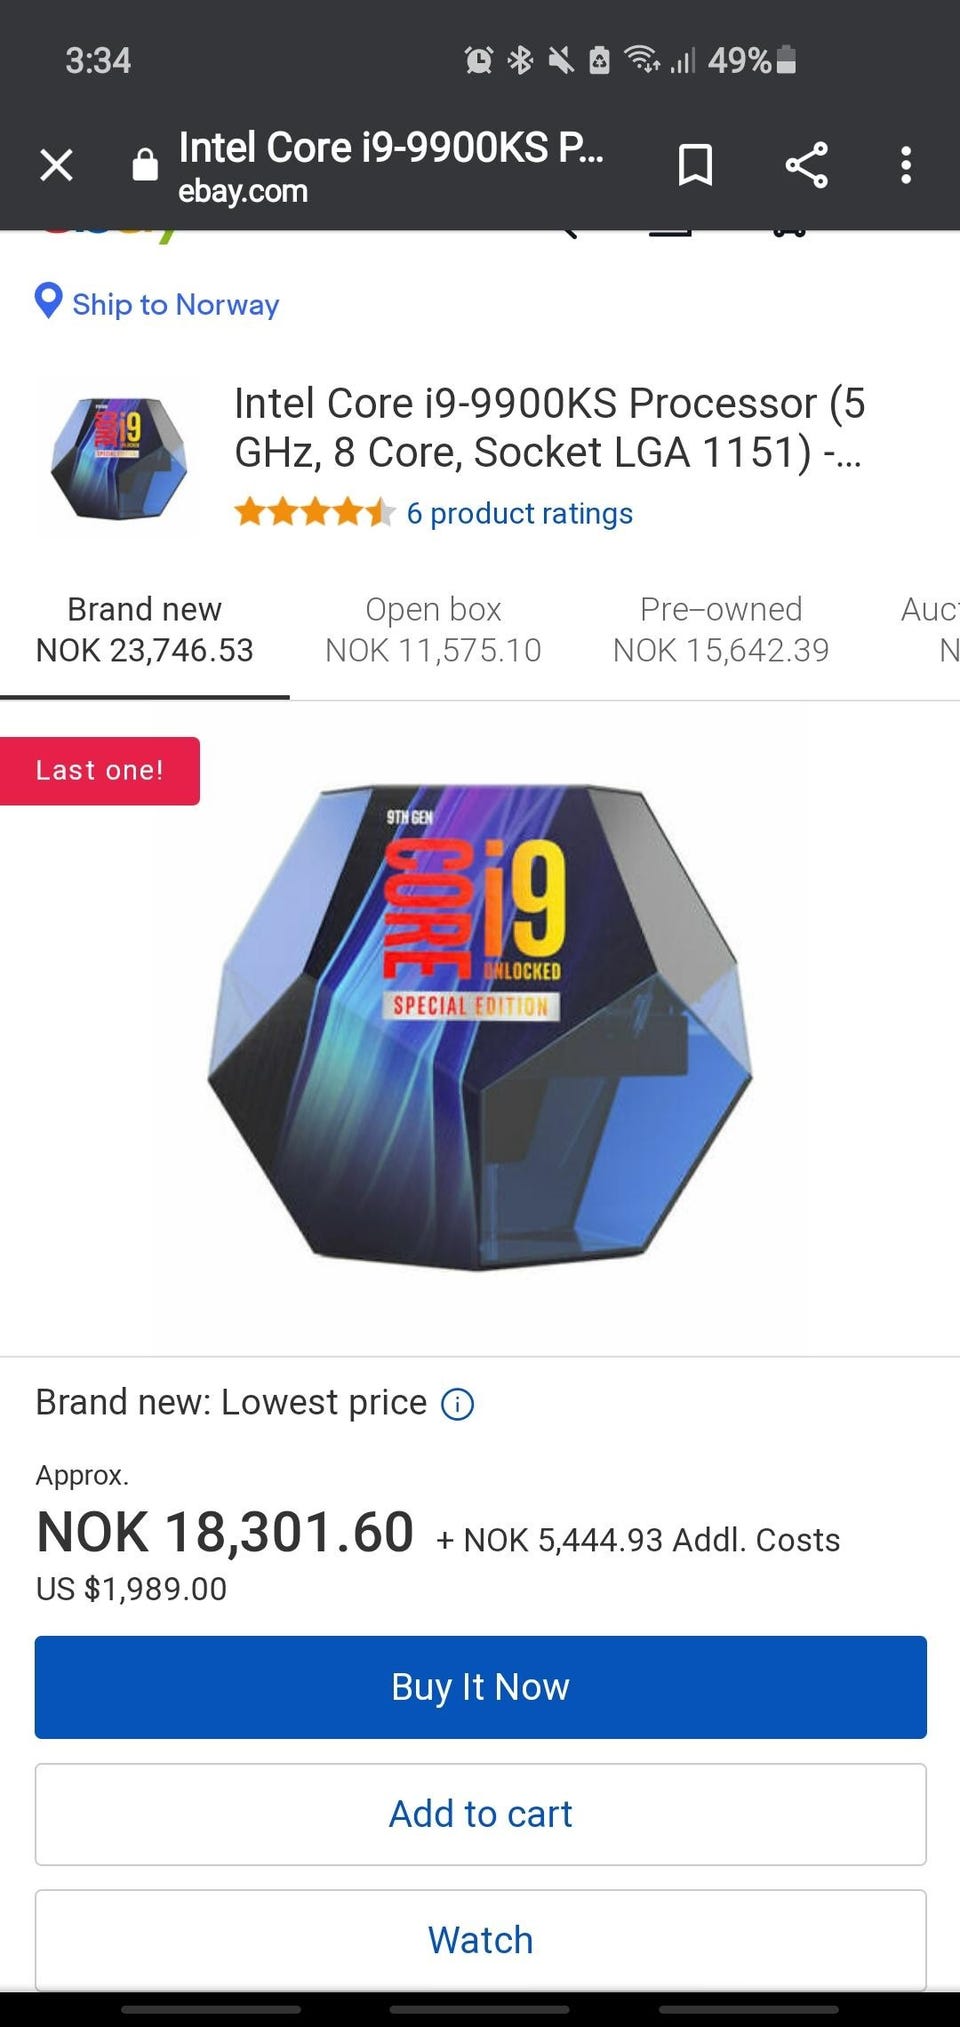This screenshot has width=960, height=2027.
Task: Tap the Add to cart button
Action: [481, 1814]
